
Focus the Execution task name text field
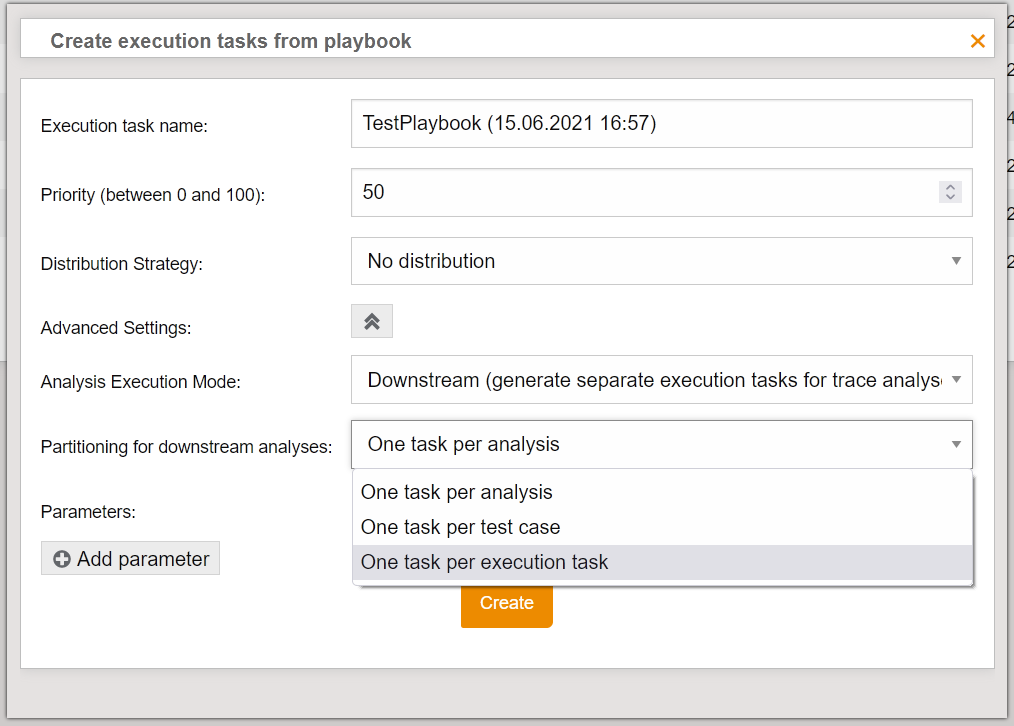click(661, 123)
